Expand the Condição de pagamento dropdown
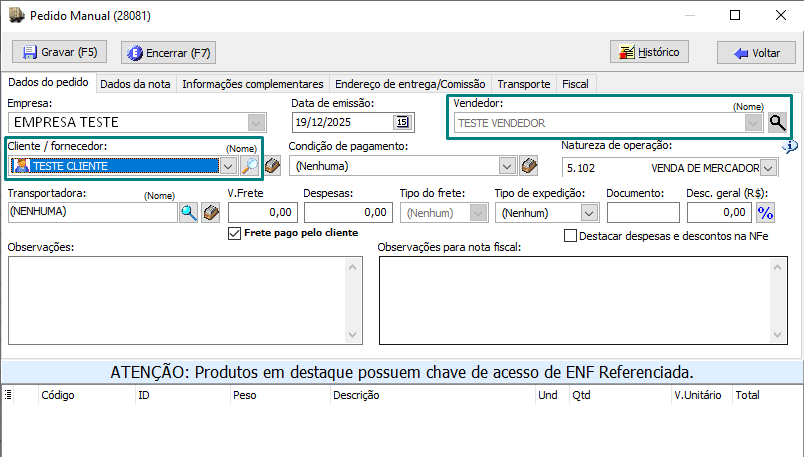The height and width of the screenshot is (457, 804). coord(507,166)
